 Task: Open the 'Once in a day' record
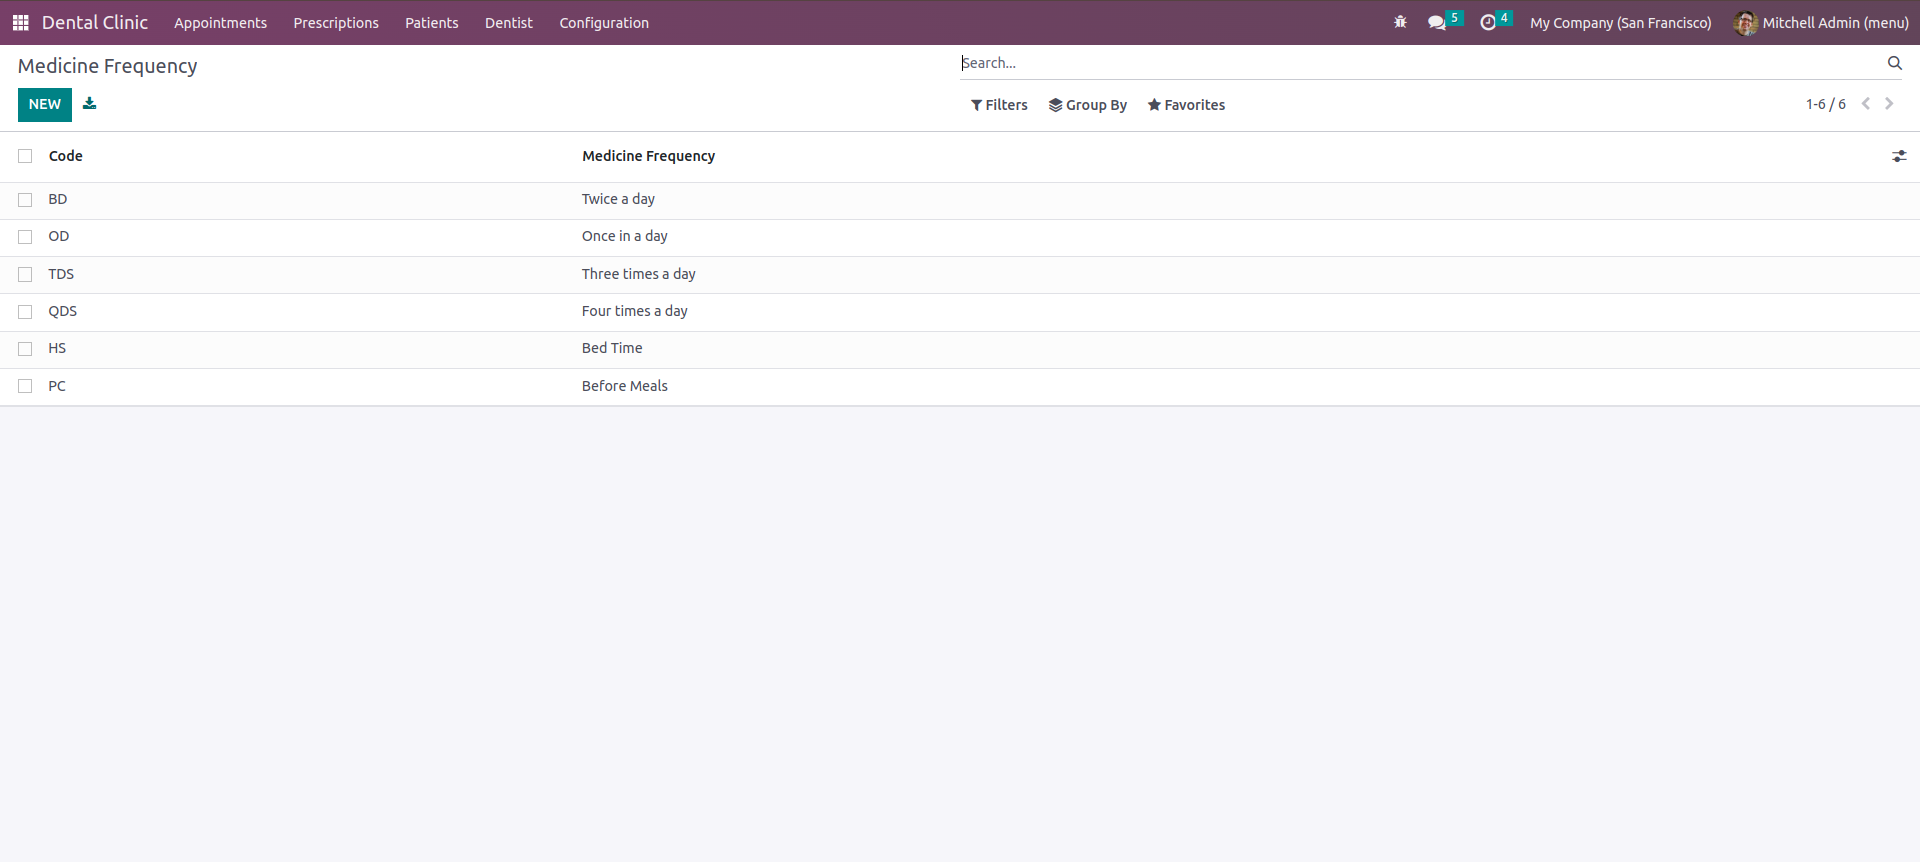pos(625,236)
